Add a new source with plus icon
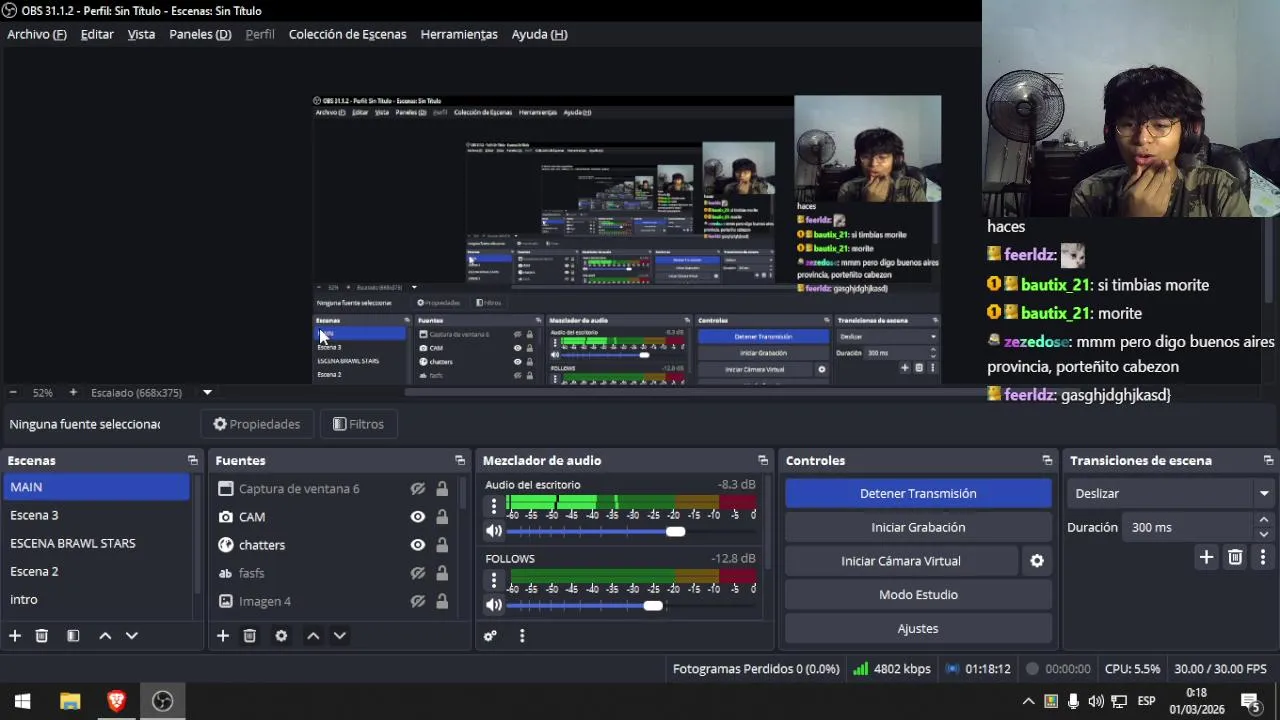Image resolution: width=1280 pixels, height=720 pixels. (223, 636)
